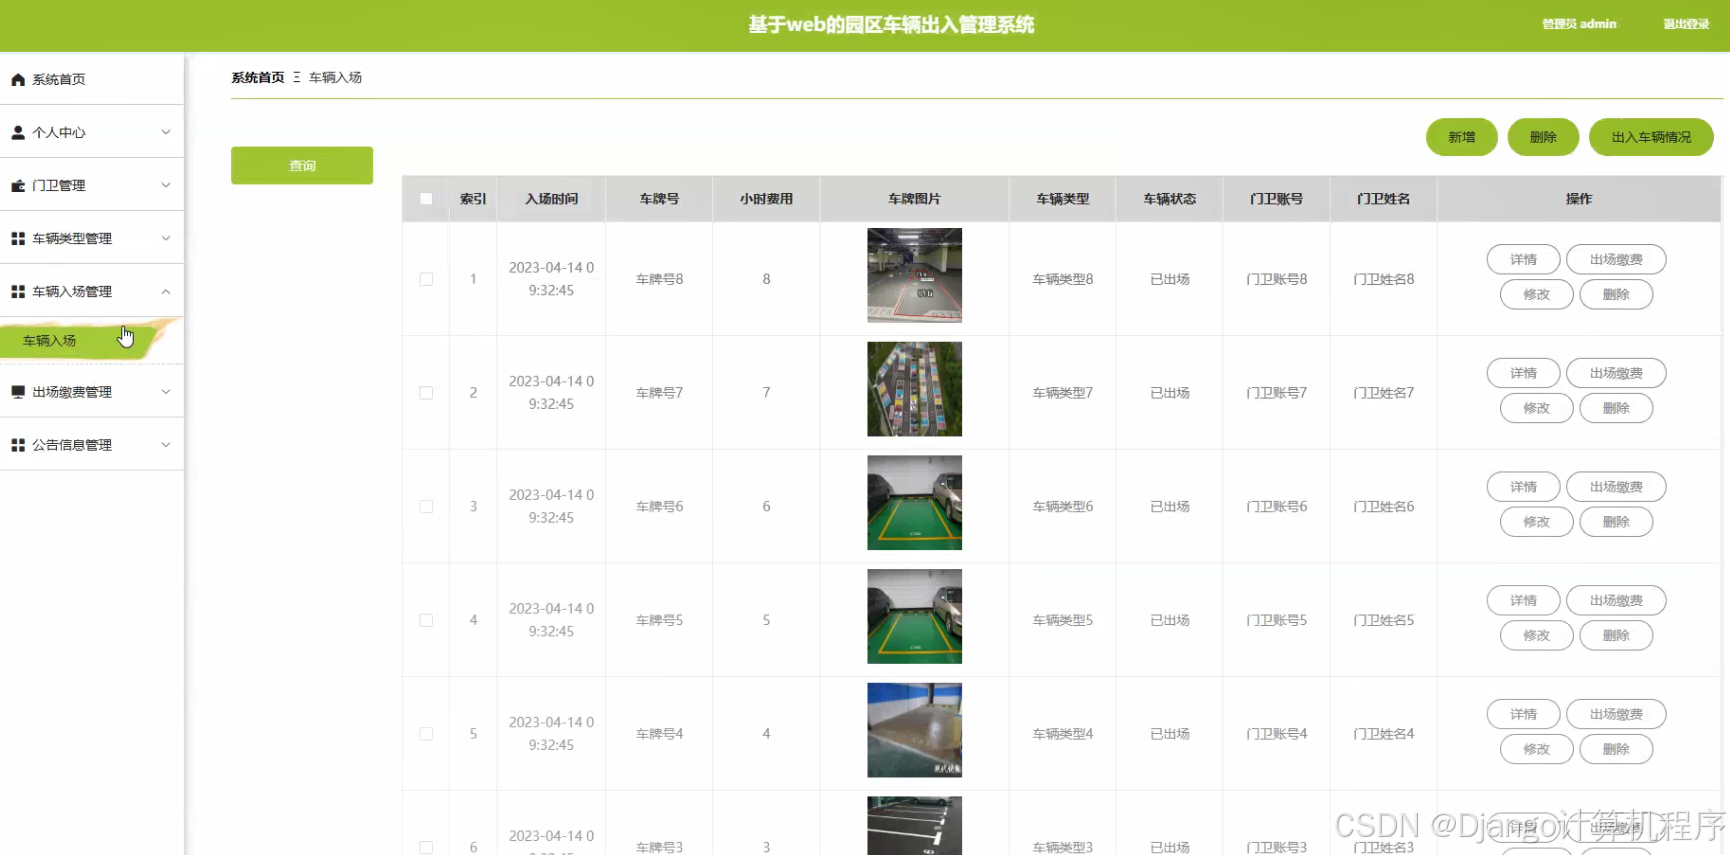Check the checkbox for row 车牌号7
Screen dimensions: 1730x855
(x=426, y=393)
